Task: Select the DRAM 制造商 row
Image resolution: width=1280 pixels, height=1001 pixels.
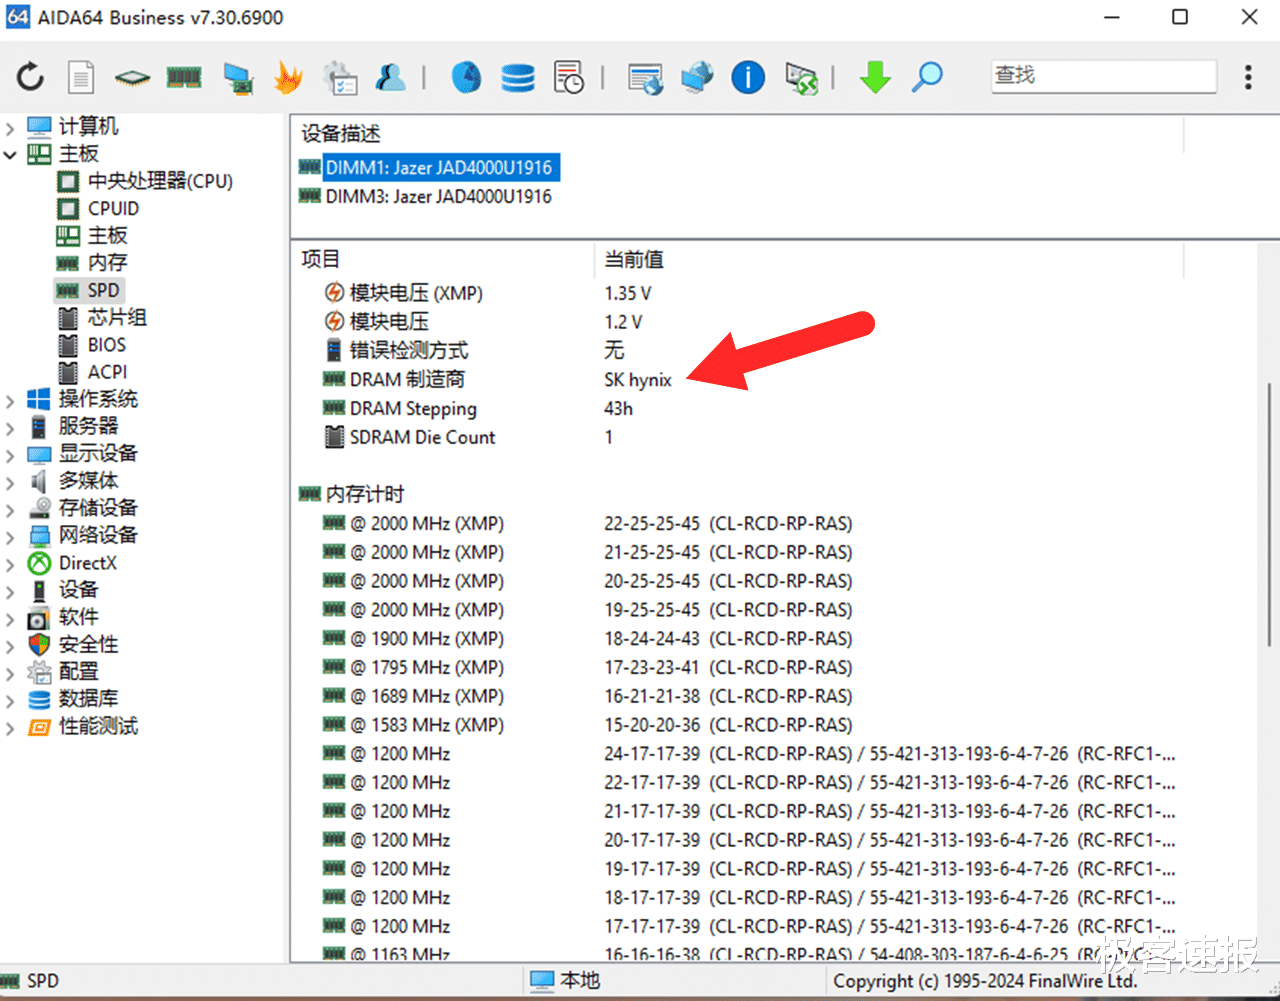Action: point(740,379)
